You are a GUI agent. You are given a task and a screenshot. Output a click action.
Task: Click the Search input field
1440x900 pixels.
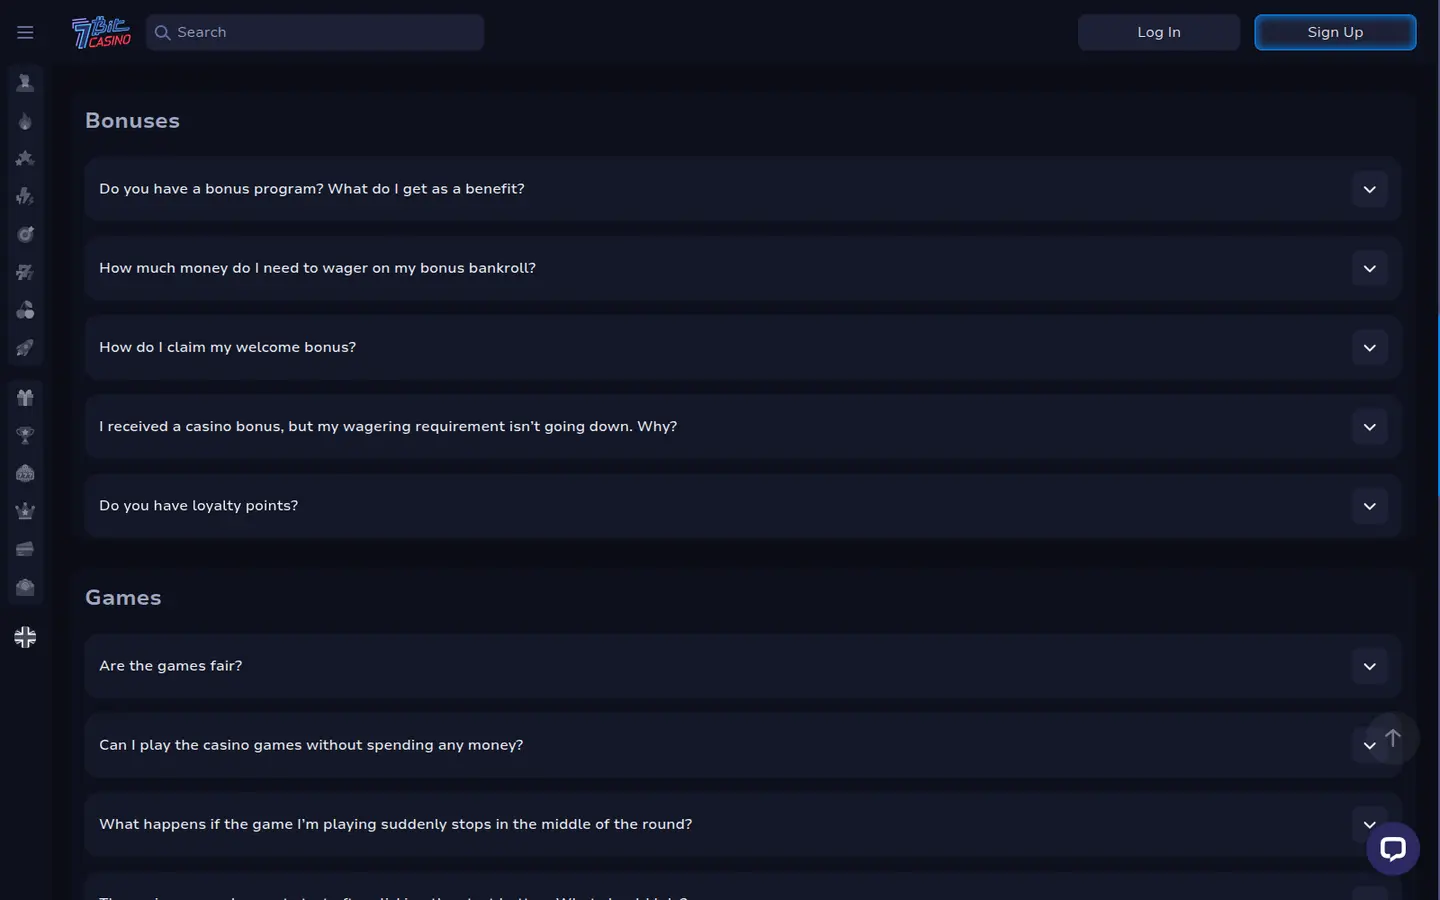pyautogui.click(x=315, y=32)
